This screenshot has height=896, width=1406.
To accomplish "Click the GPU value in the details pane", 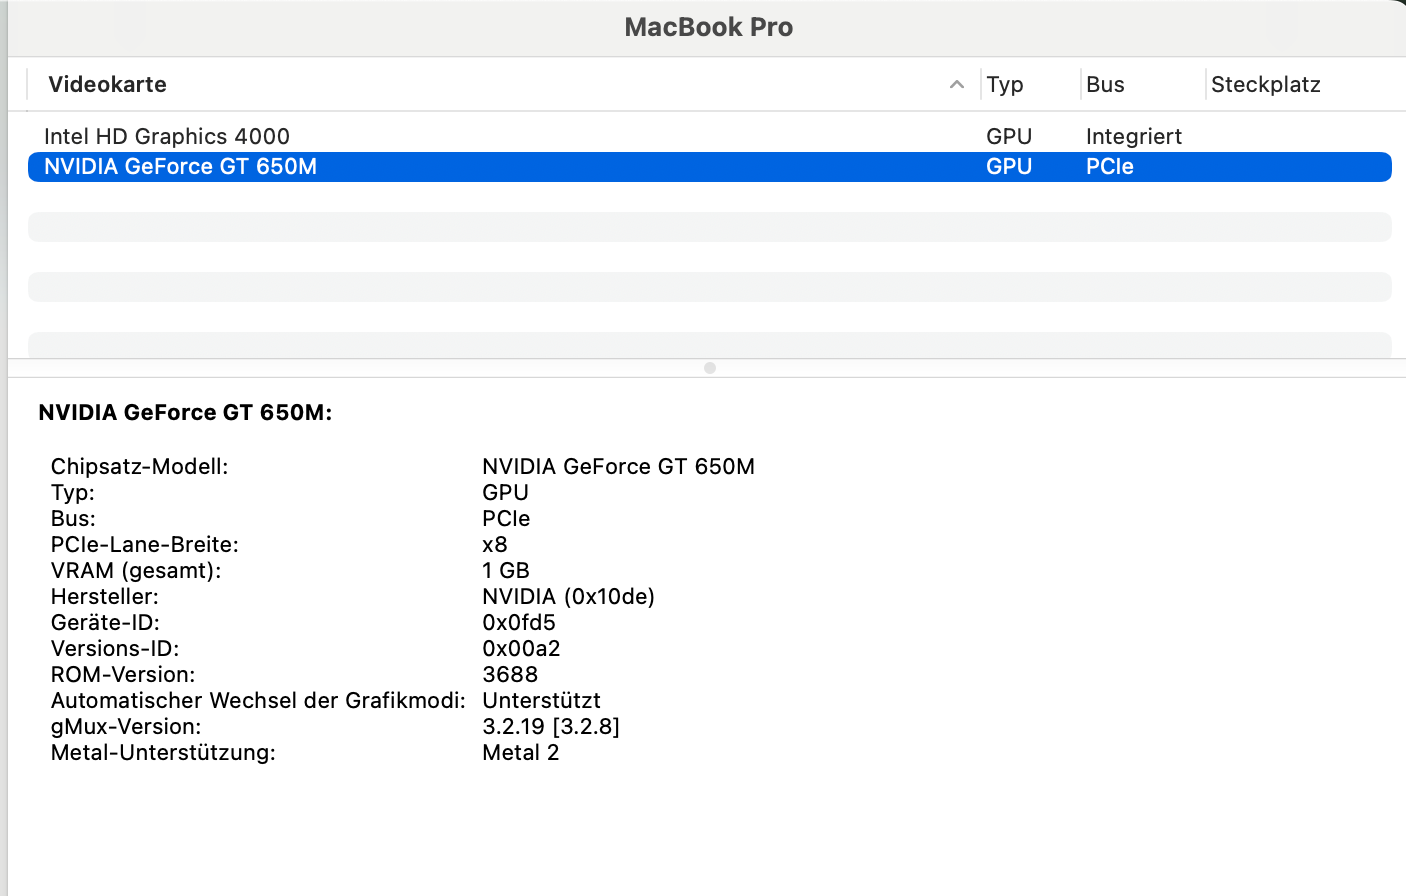I will 506,492.
